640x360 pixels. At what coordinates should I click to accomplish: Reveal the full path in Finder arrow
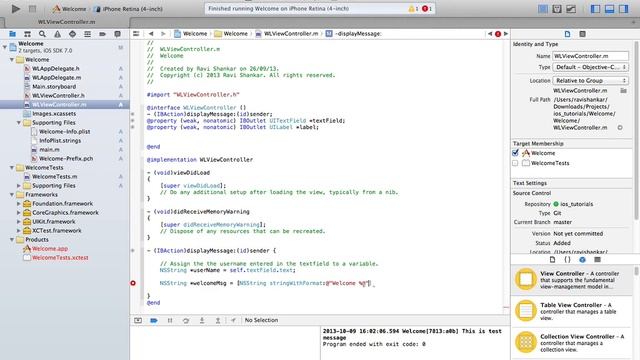[620, 128]
